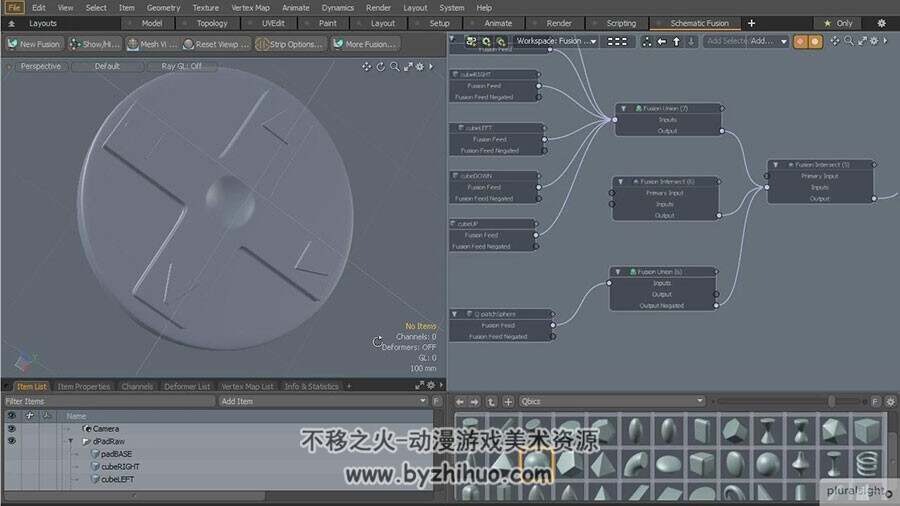Image resolution: width=900 pixels, height=506 pixels.
Task: Click the schematic up arrow icon
Action: coord(676,41)
